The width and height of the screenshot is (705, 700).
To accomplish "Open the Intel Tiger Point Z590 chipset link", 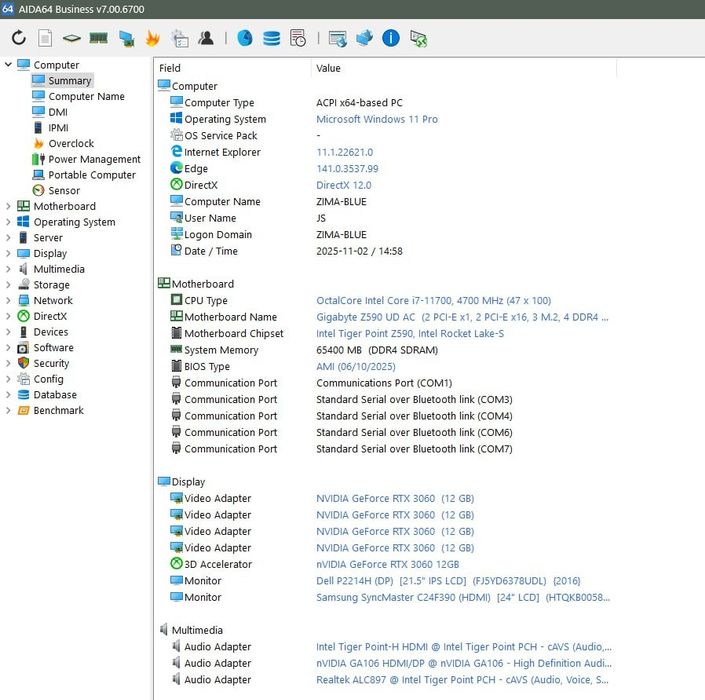I will click(x=410, y=334).
